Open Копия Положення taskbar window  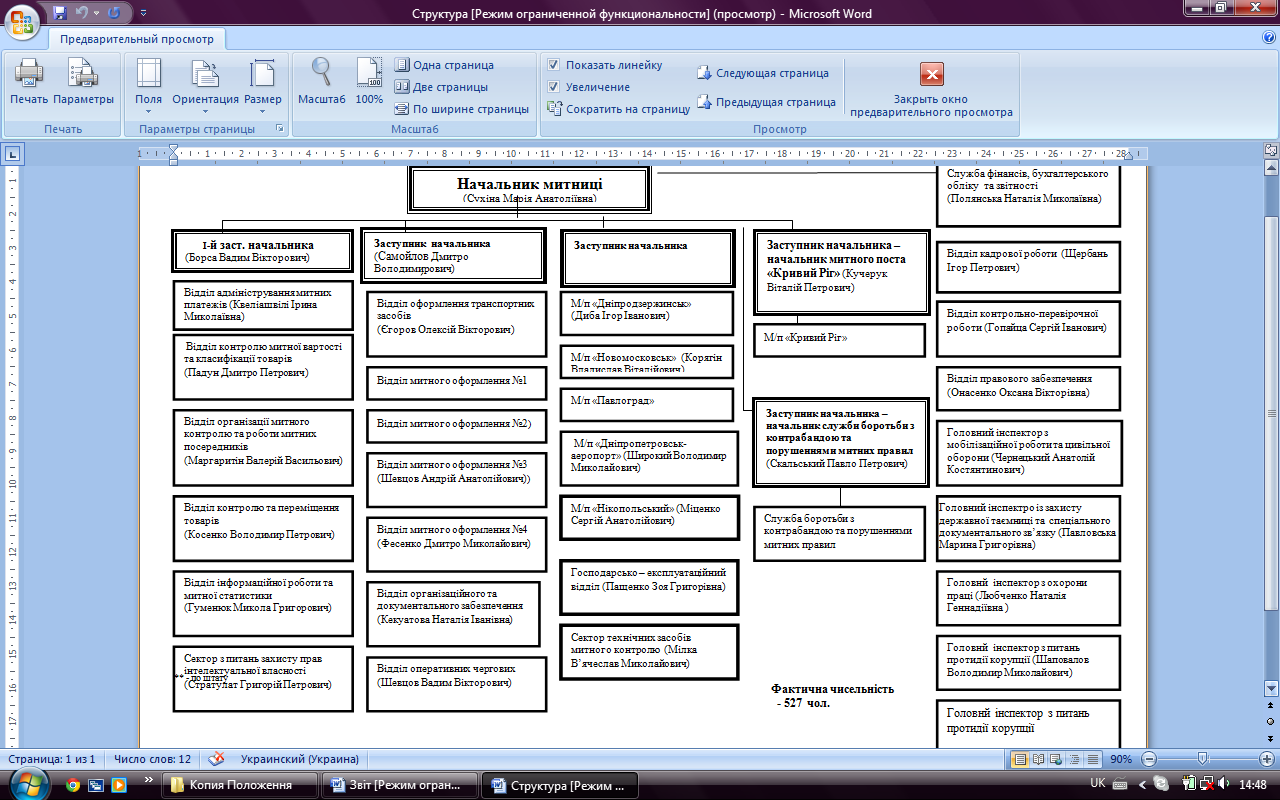[240, 785]
